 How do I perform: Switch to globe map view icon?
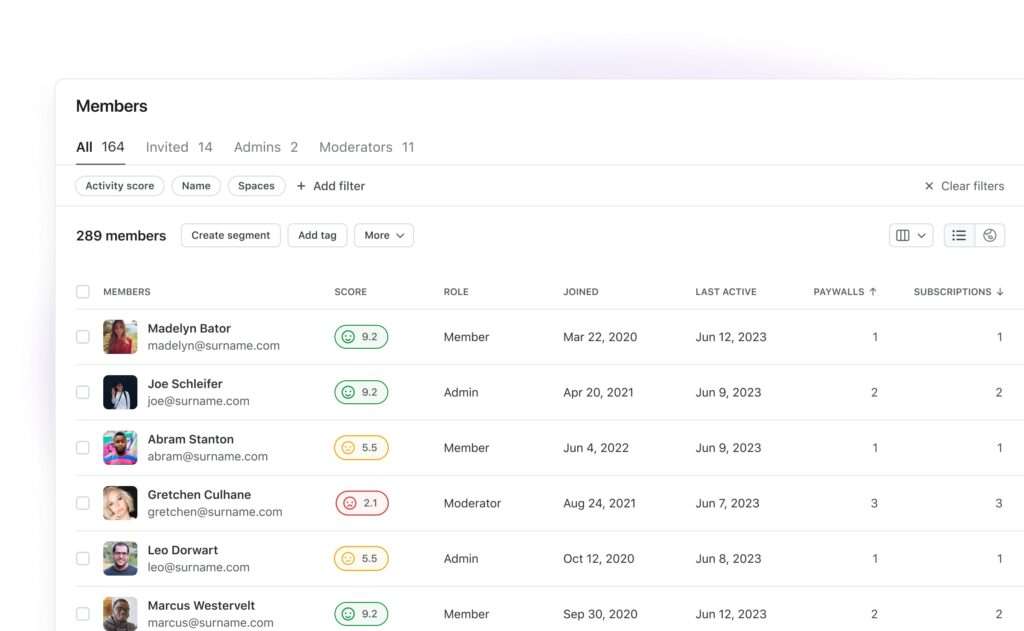pos(989,235)
